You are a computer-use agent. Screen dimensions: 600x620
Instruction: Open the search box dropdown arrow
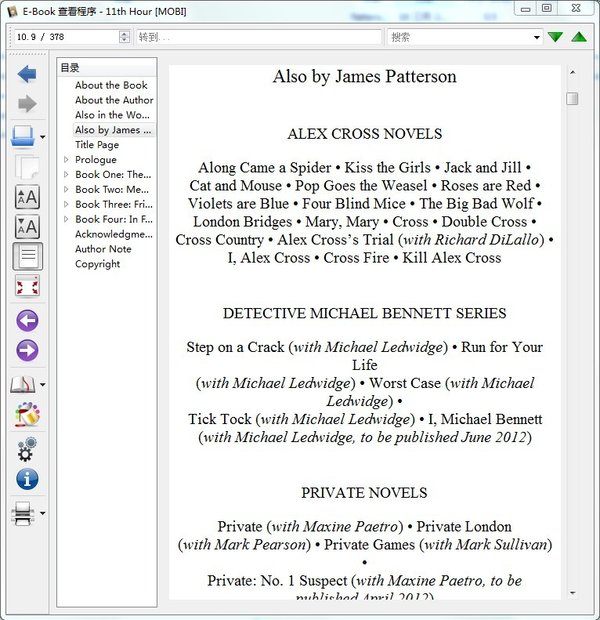pos(537,37)
